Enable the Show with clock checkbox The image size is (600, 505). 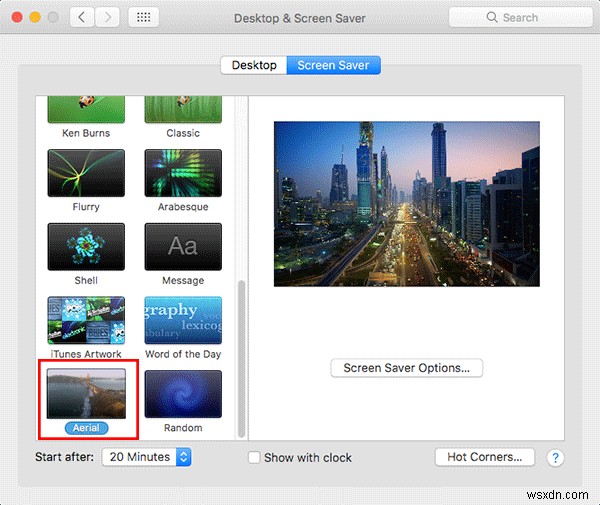pos(254,457)
